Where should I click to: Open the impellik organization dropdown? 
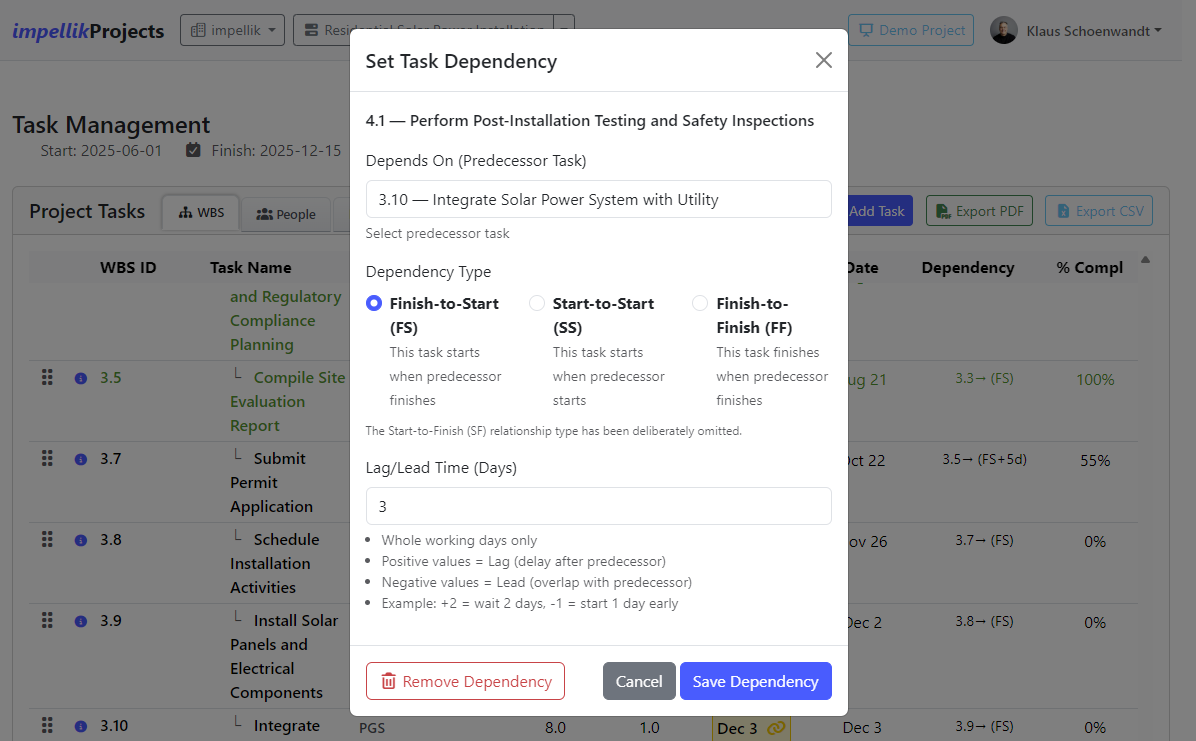(233, 31)
